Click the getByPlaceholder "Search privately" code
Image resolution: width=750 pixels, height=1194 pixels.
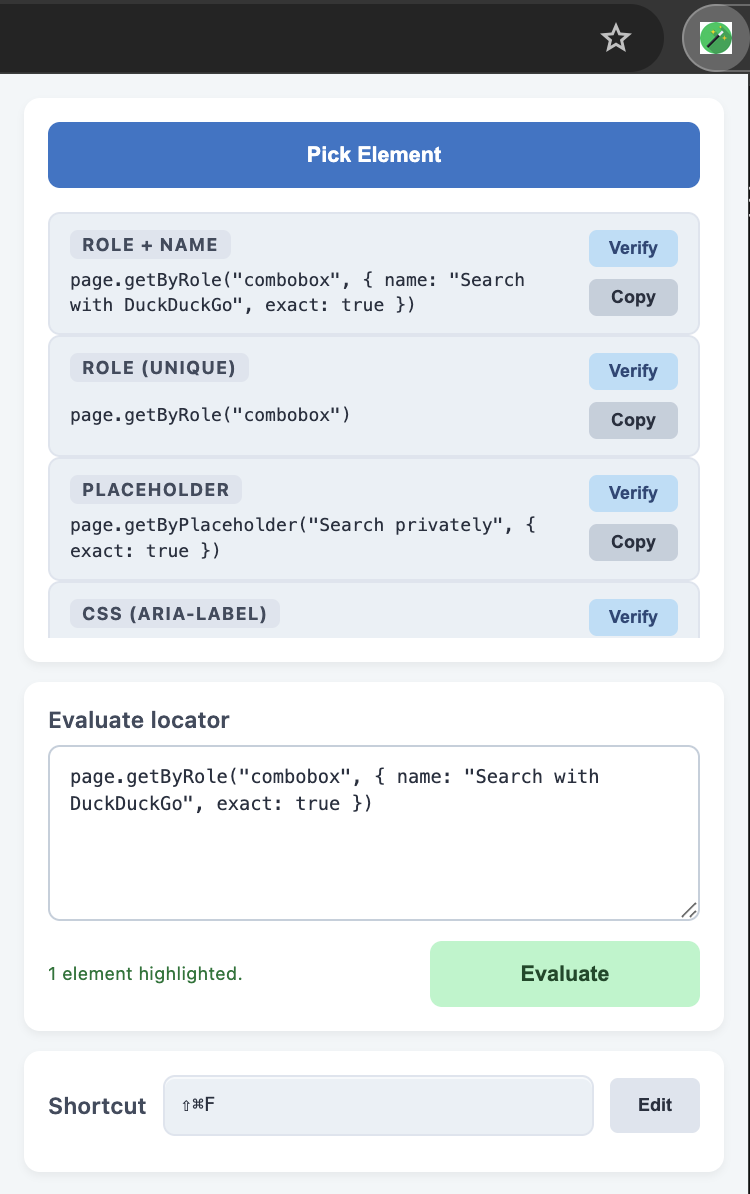pyautogui.click(x=303, y=538)
